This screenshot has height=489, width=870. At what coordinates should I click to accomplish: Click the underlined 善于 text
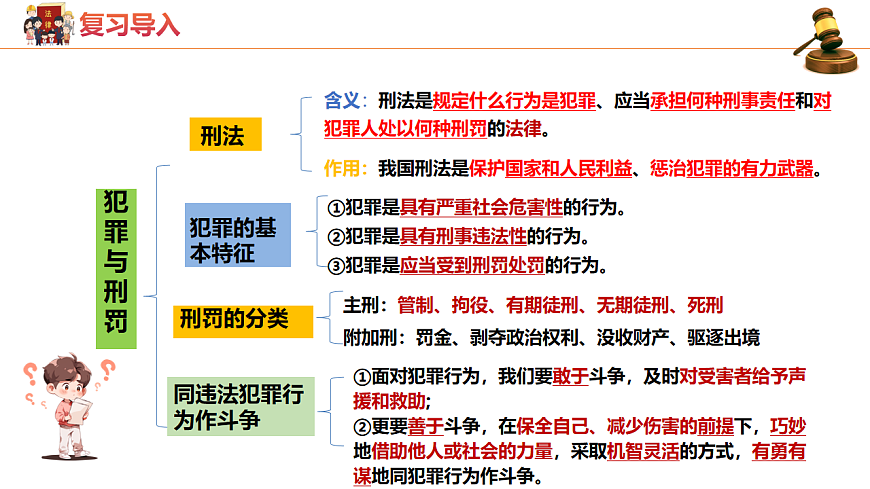click(426, 426)
